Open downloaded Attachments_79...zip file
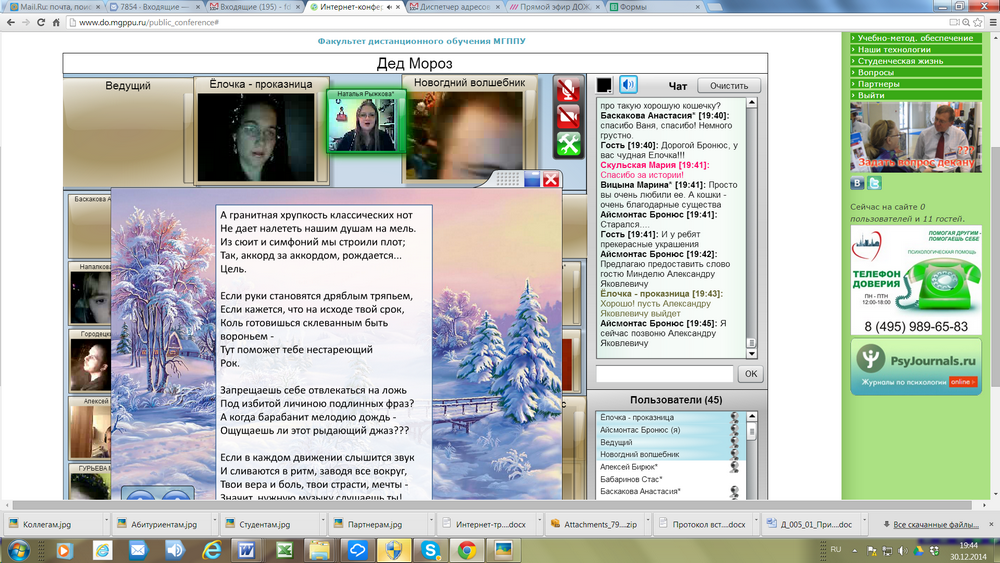Image resolution: width=1000 pixels, height=563 pixels. (593, 524)
